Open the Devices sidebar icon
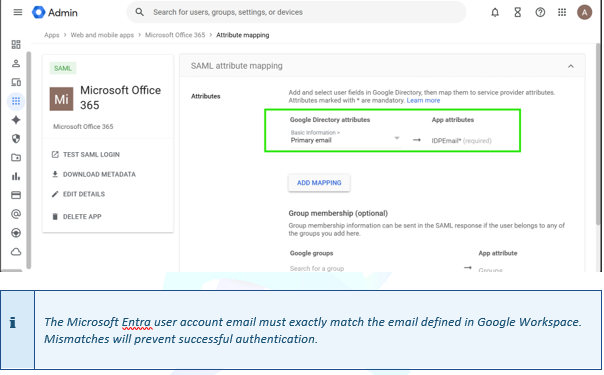The width and height of the screenshot is (604, 375). [x=16, y=82]
